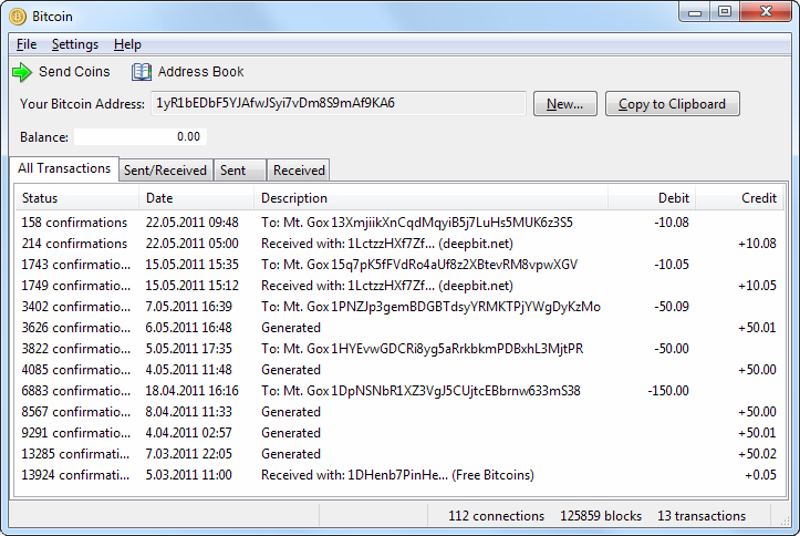Click the 112 connections status bar entry
800x536 pixels.
tap(496, 516)
